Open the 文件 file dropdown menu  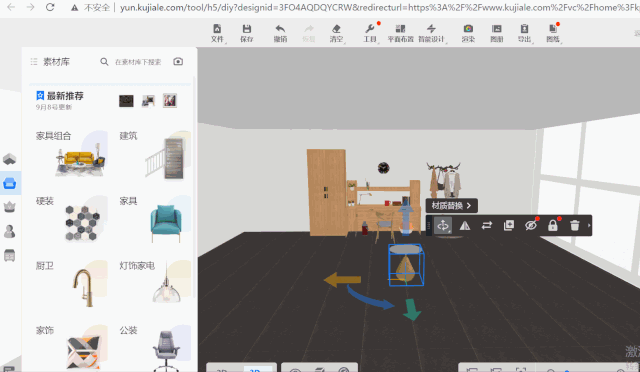pos(217,33)
